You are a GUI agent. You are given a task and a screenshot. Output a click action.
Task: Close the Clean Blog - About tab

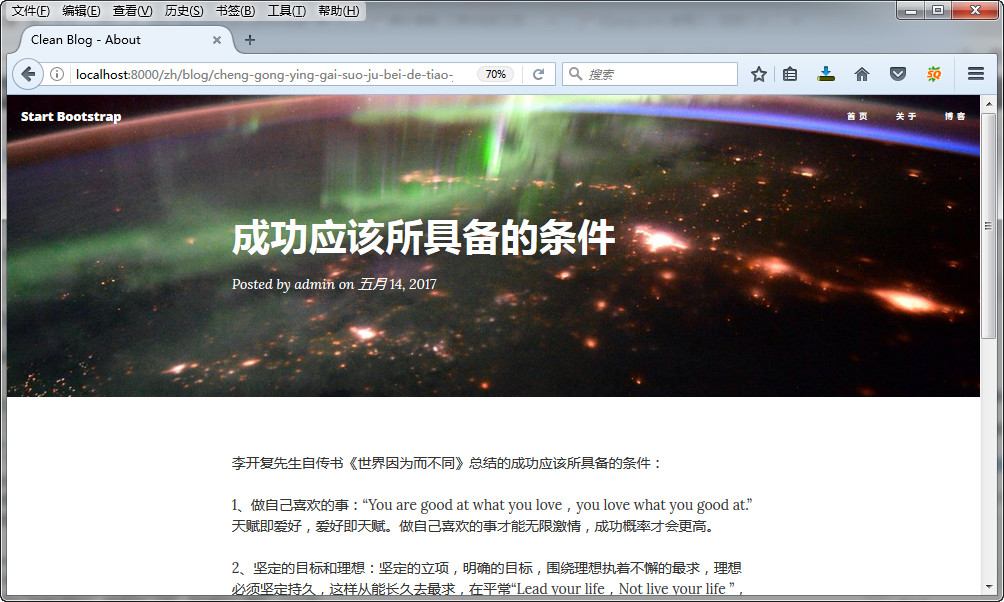[217, 40]
